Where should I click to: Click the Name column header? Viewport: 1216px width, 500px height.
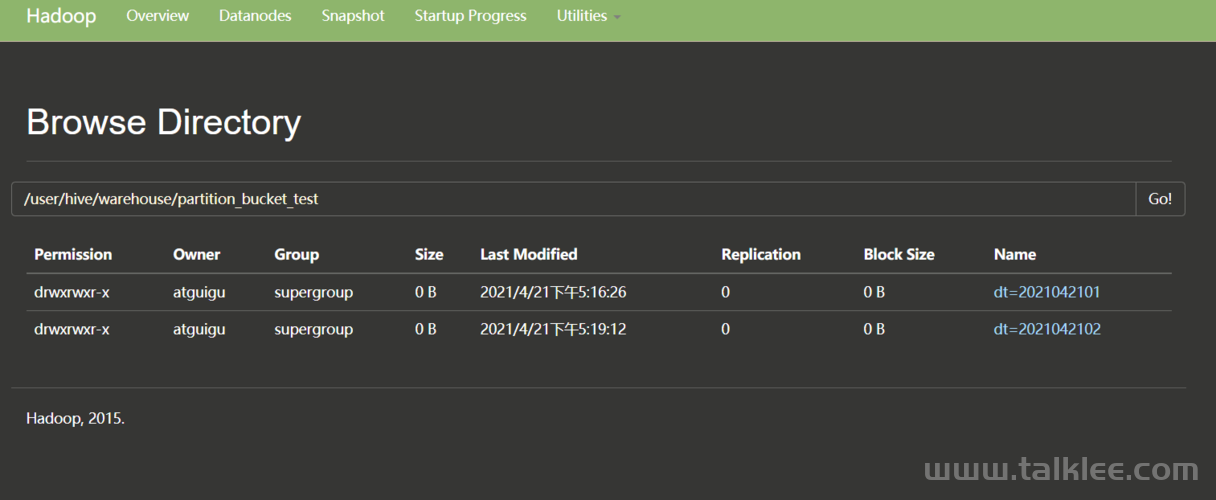click(x=1015, y=254)
